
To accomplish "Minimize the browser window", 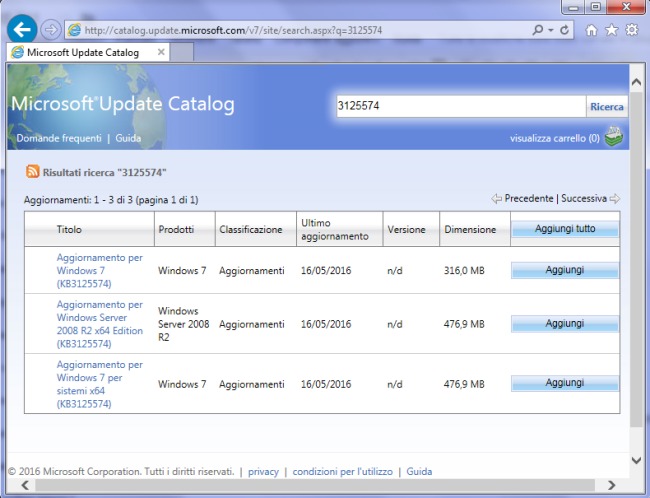I will (574, 7).
